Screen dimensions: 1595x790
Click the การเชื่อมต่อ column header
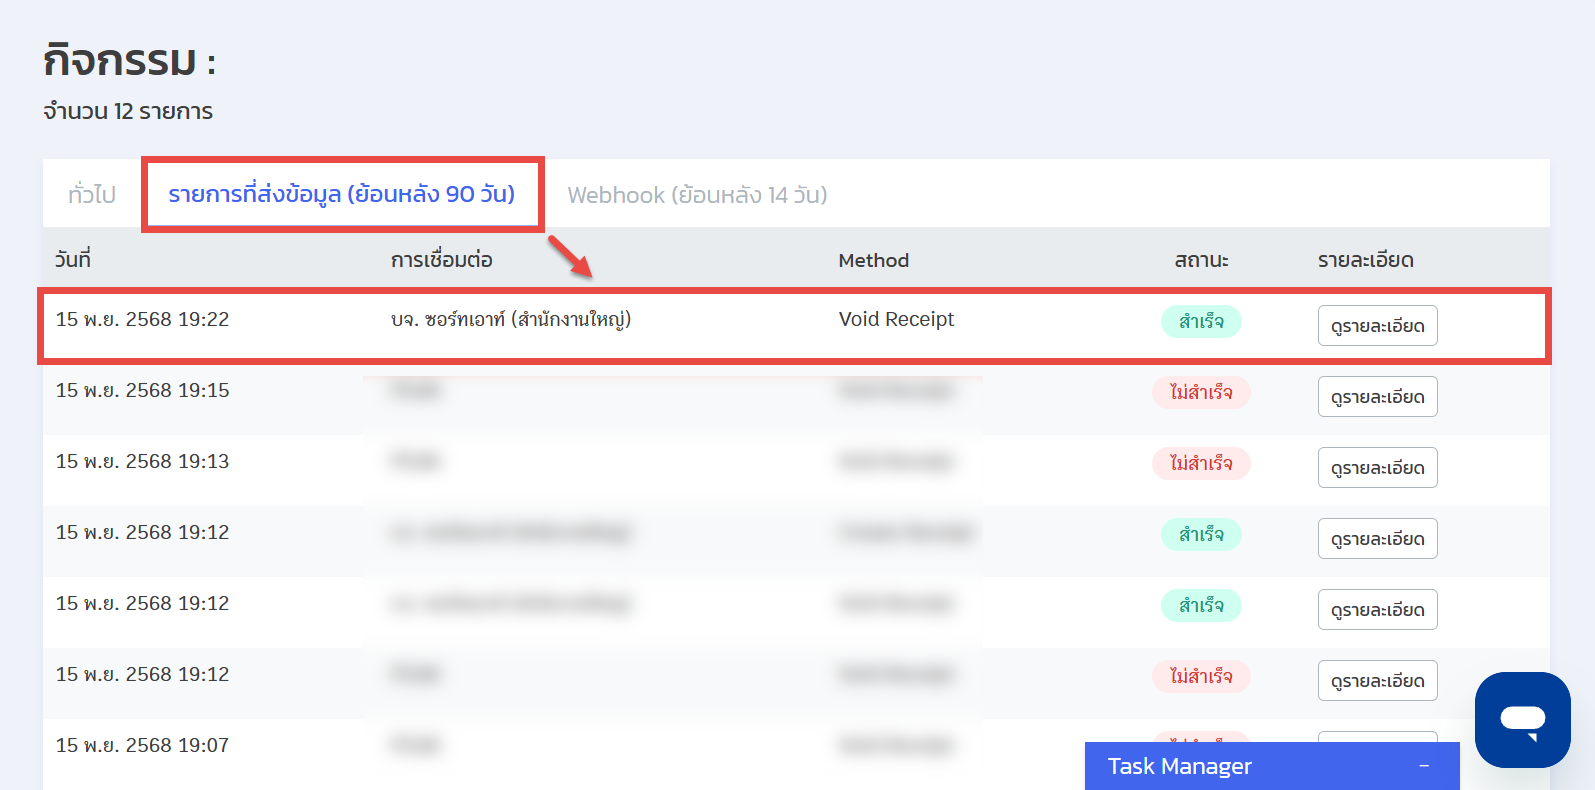click(441, 260)
